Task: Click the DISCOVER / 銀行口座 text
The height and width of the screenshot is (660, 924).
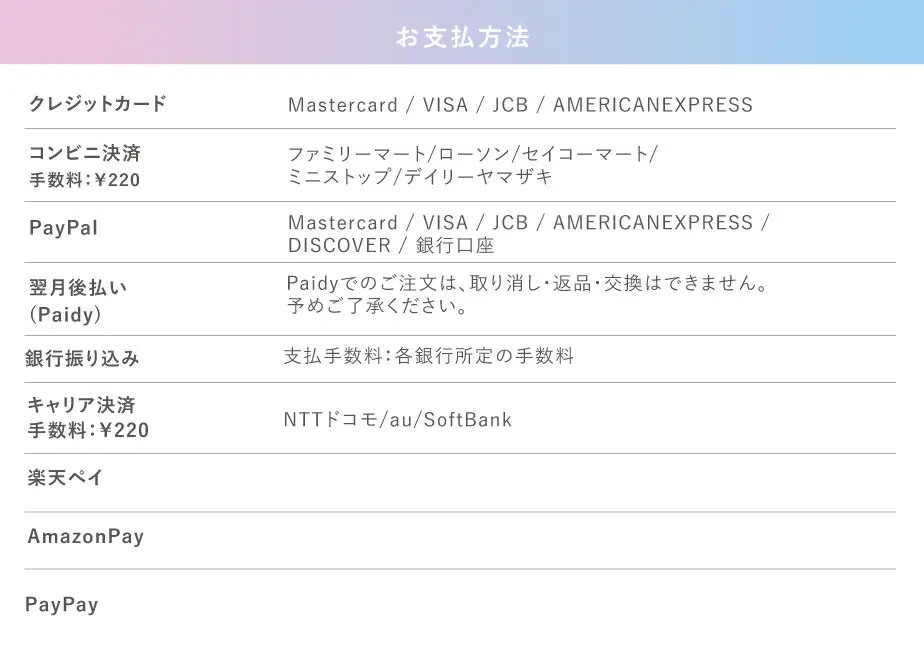Action: (x=391, y=245)
